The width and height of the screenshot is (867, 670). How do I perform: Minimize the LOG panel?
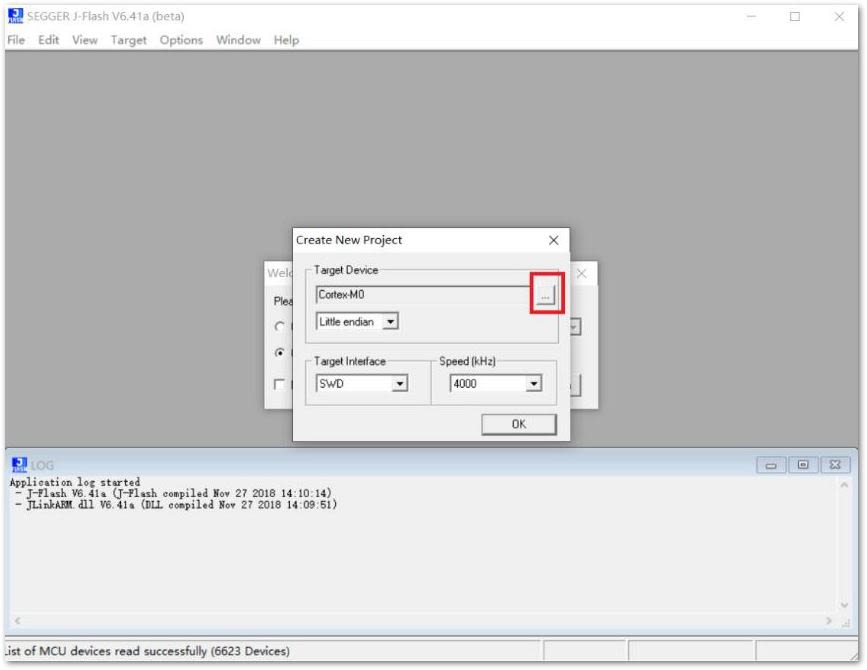point(771,465)
